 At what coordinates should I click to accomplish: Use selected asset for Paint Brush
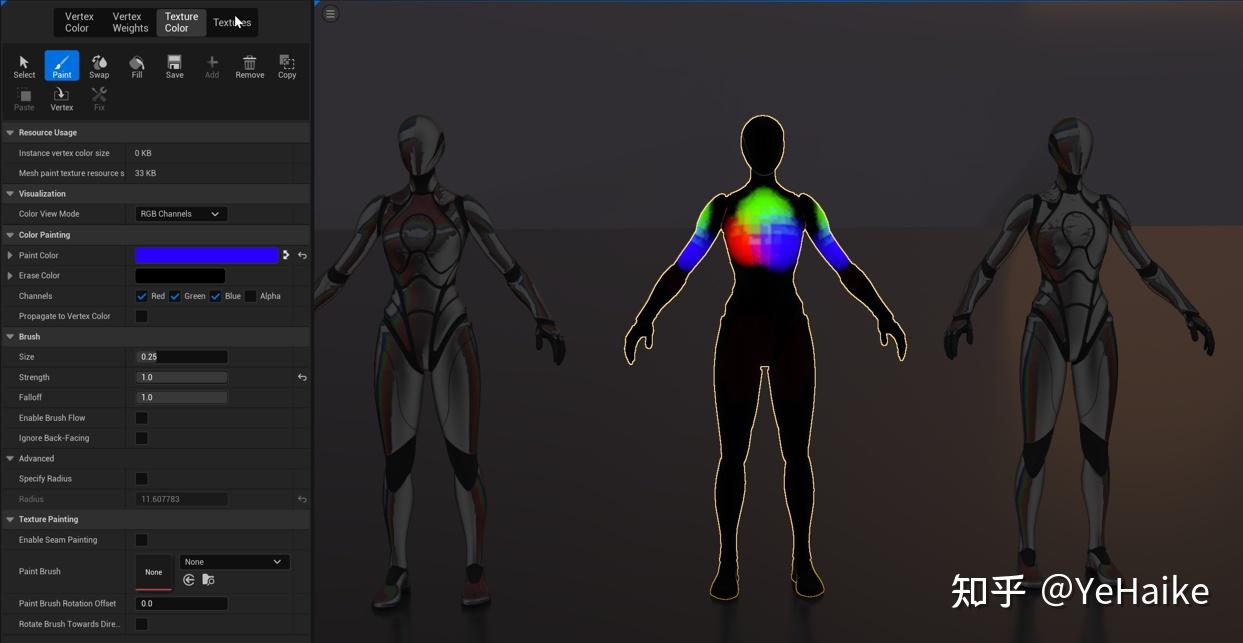pos(189,579)
